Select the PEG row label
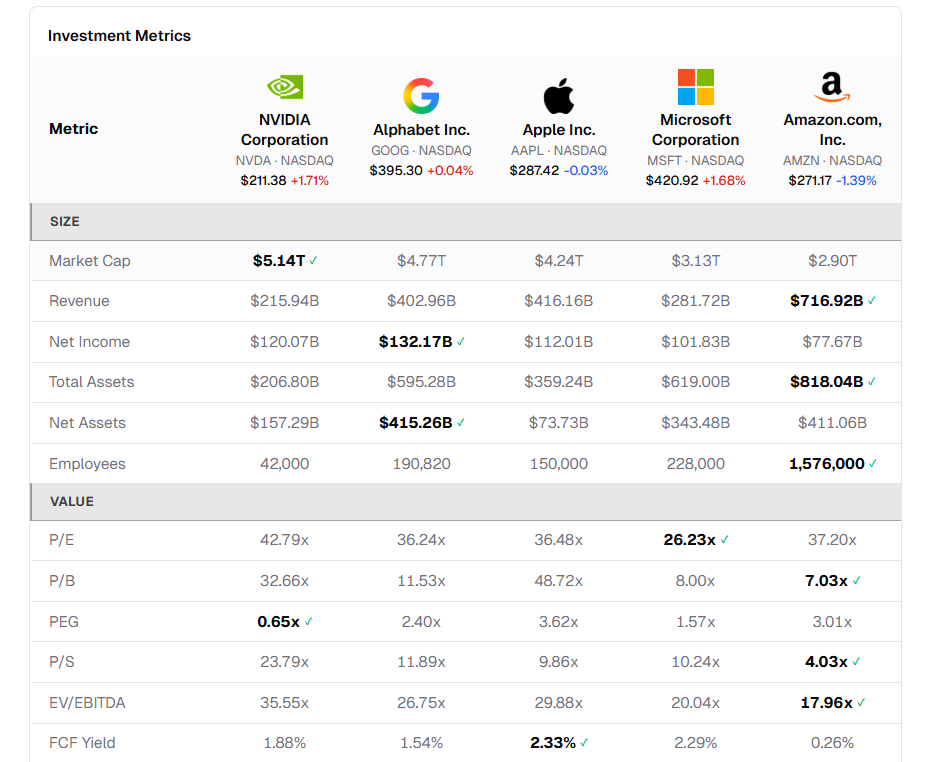Viewport: 931px width, 762px height. (64, 622)
